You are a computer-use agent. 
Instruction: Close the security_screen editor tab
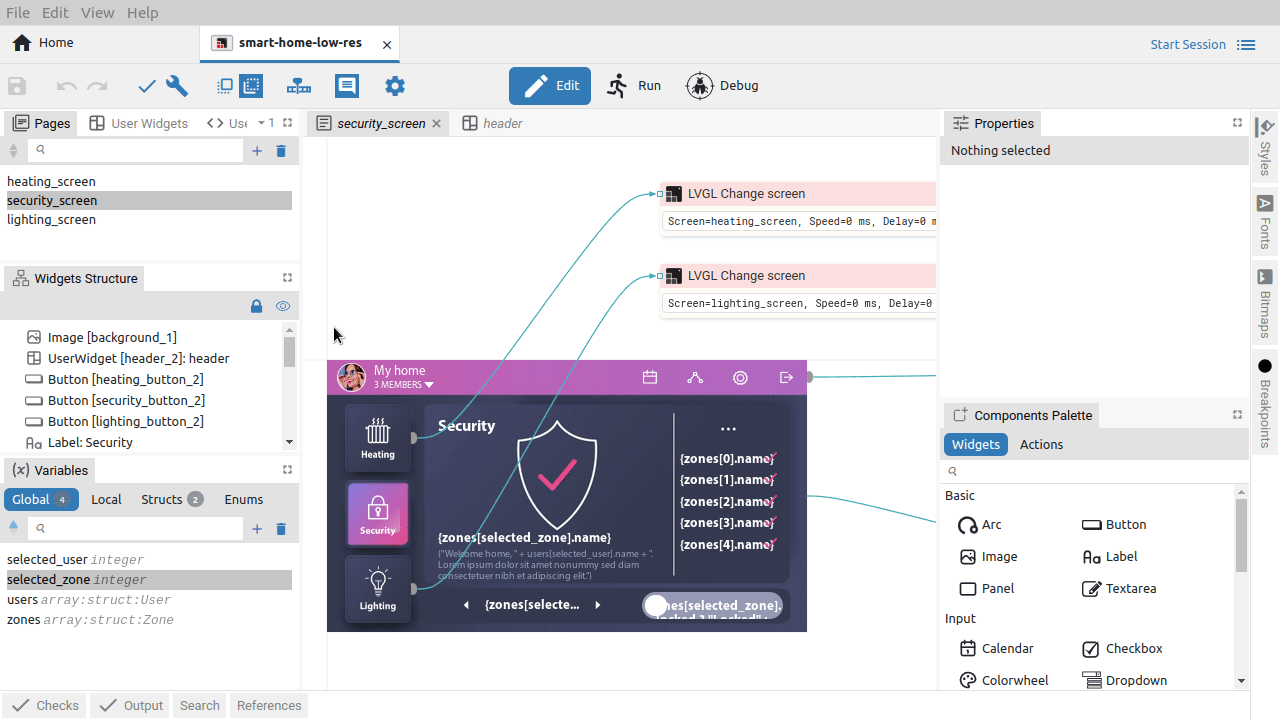tap(436, 124)
